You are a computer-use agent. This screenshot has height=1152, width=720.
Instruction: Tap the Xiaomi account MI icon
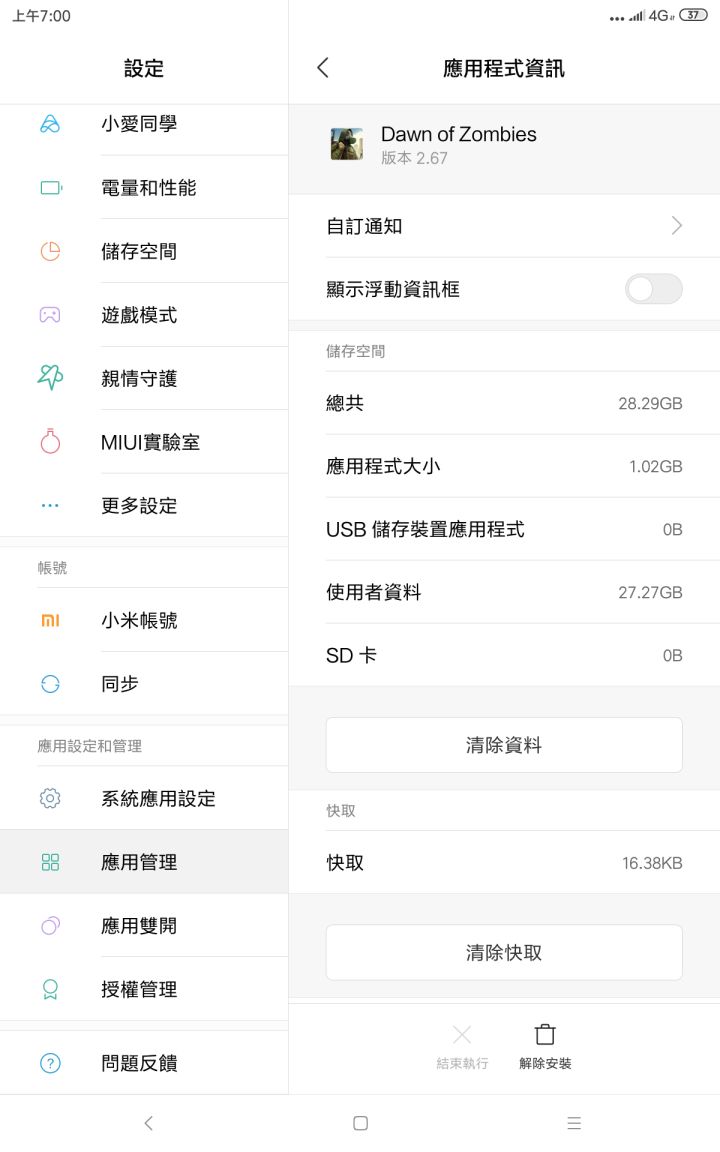coord(50,620)
